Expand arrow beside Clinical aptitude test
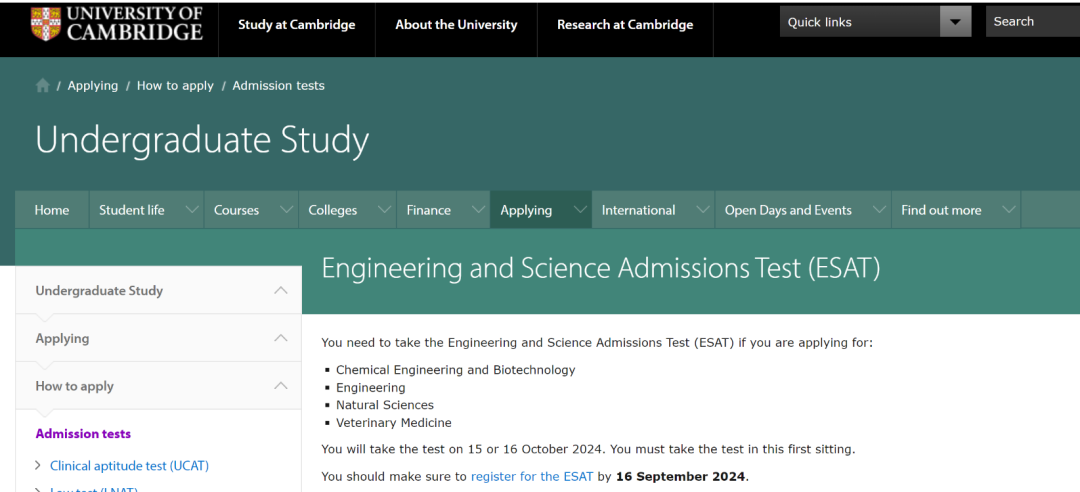 coord(38,466)
